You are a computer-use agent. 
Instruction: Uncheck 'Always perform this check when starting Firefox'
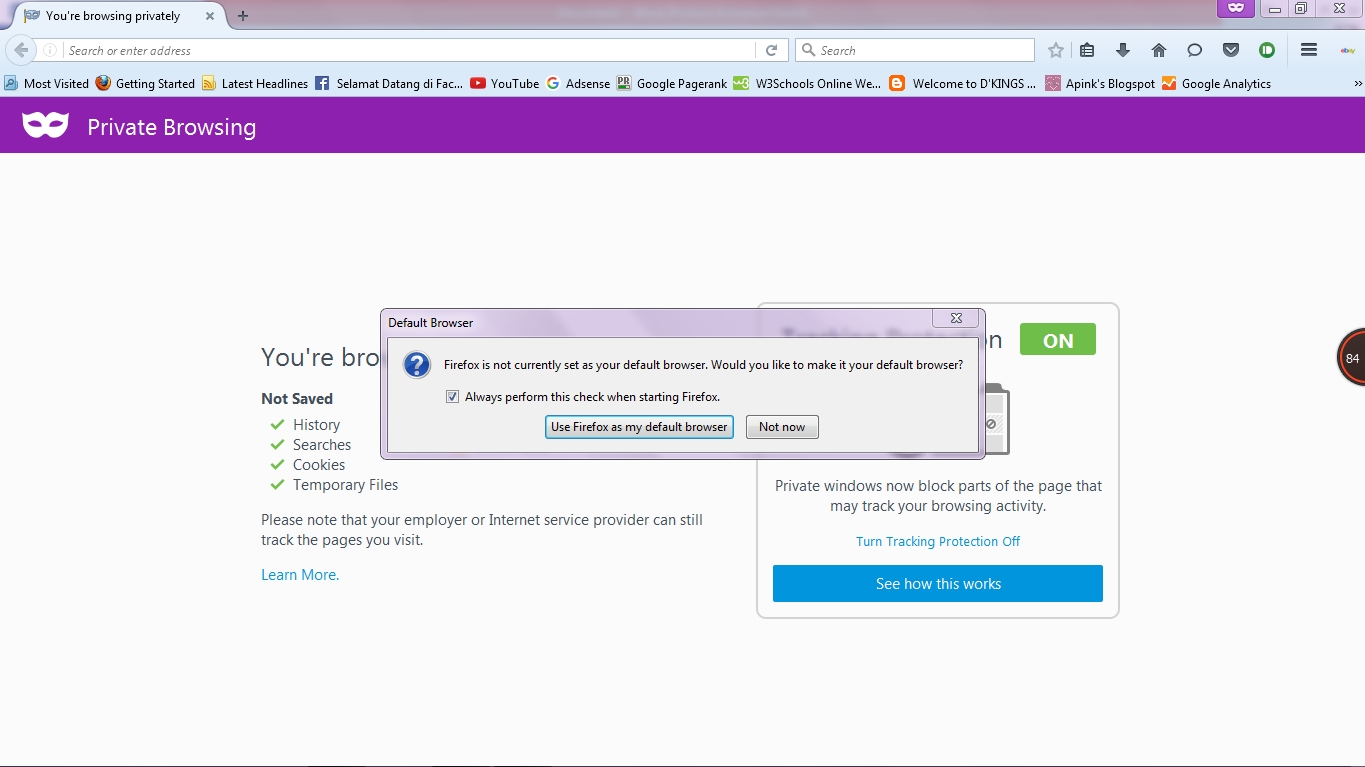click(x=453, y=397)
